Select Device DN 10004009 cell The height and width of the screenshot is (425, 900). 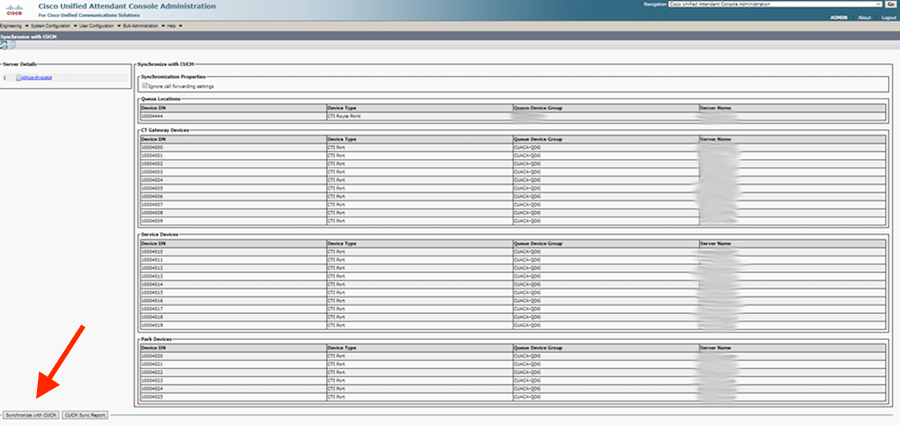pyautogui.click(x=233, y=221)
